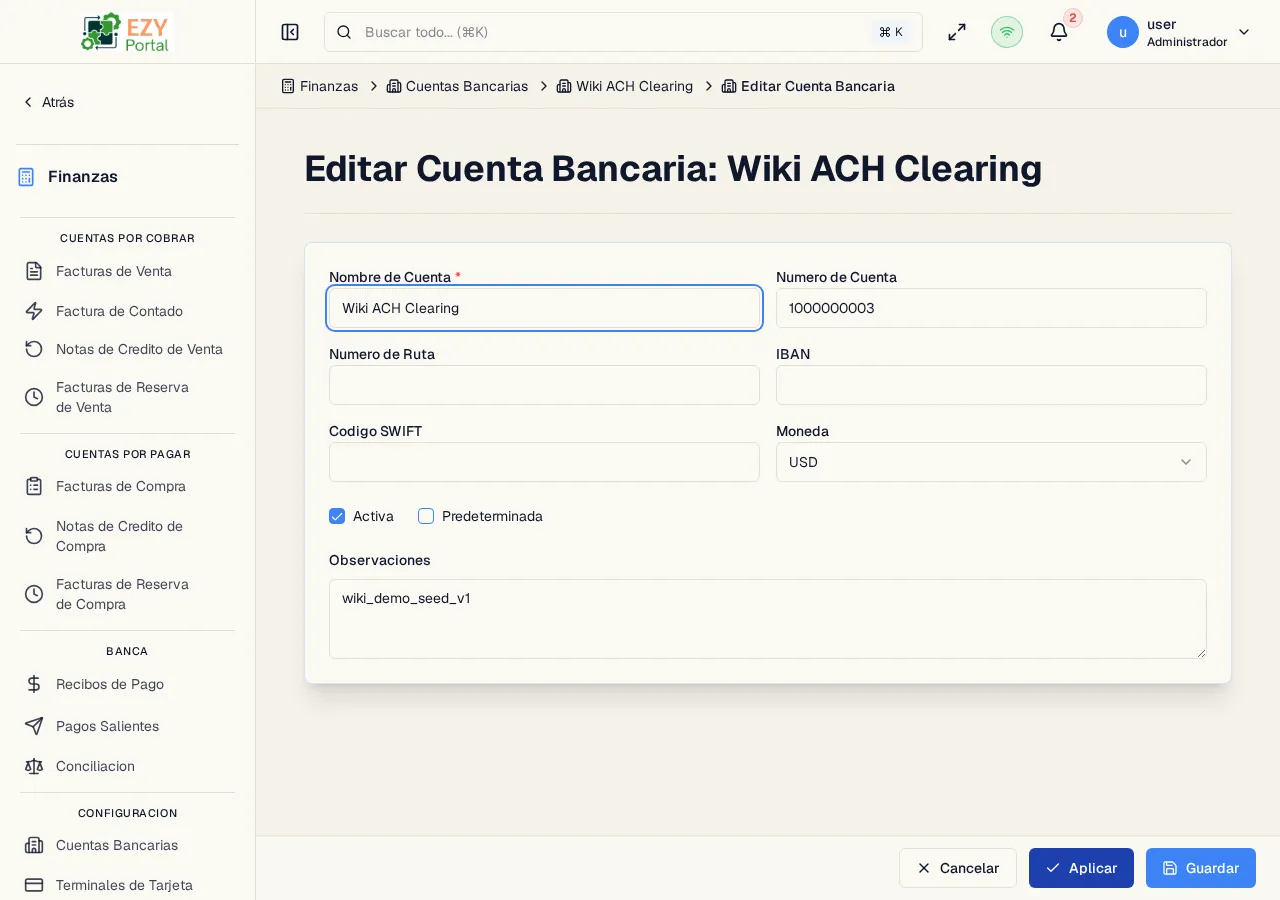The height and width of the screenshot is (900, 1280).
Task: Toggle fullscreen expand icon
Action: (957, 32)
